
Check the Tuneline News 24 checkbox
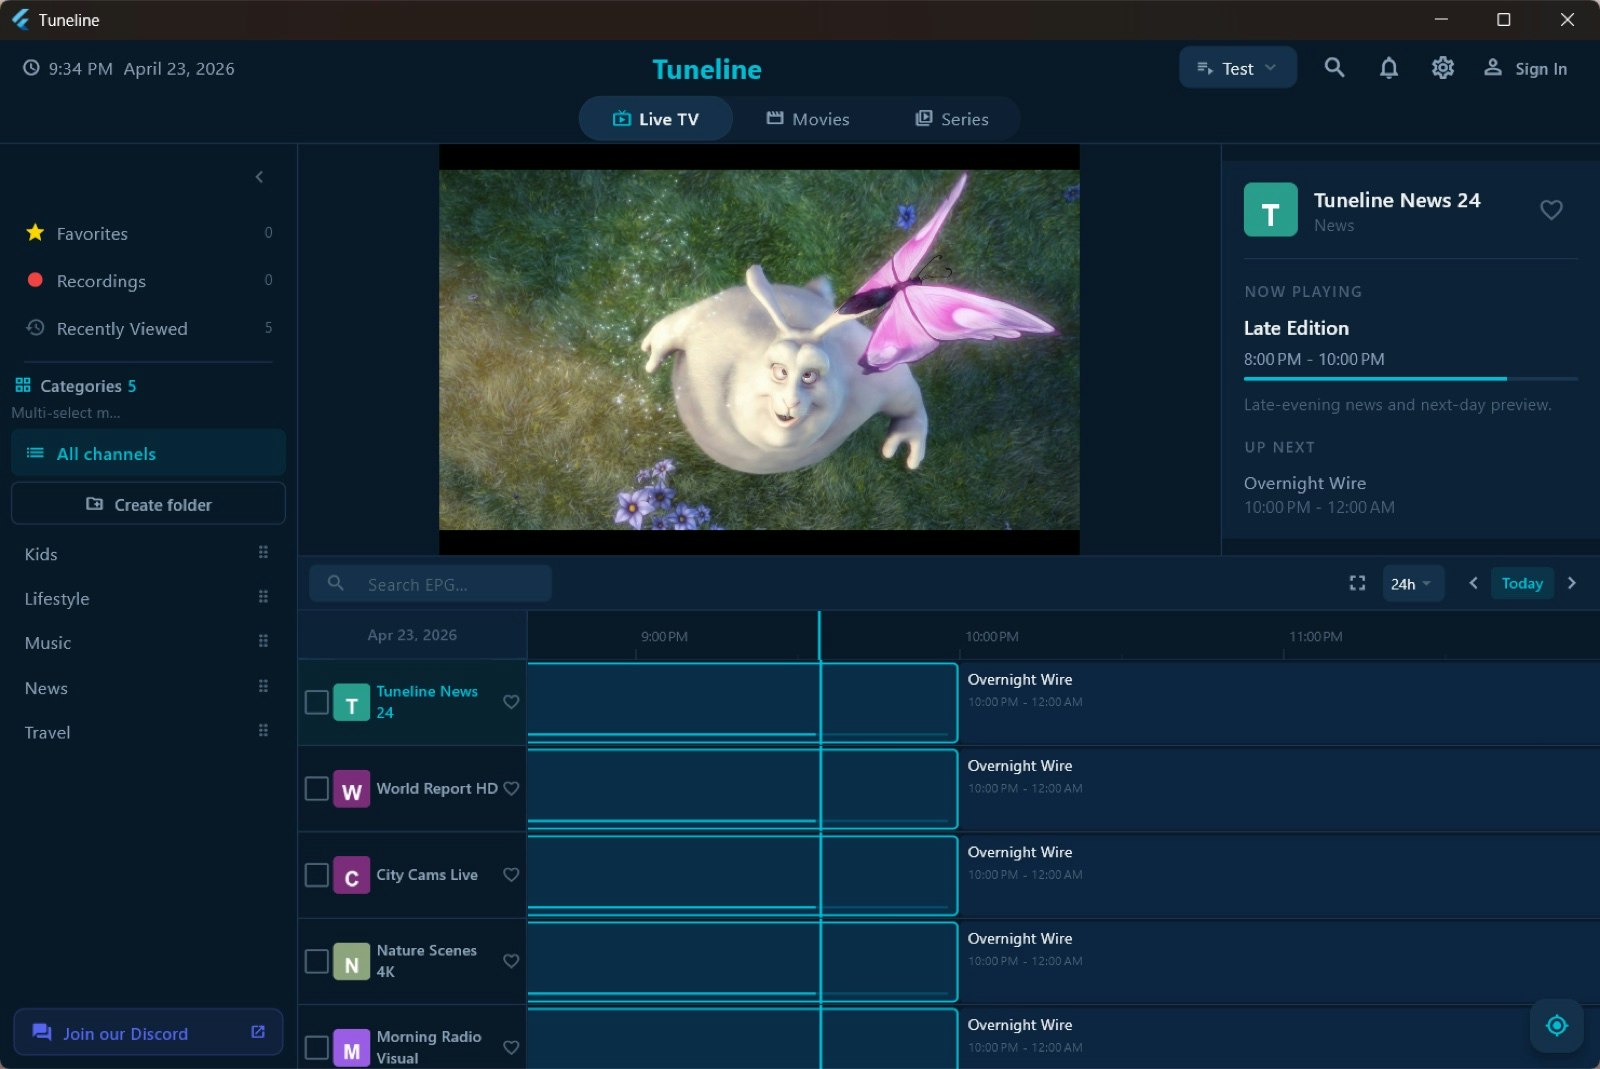[x=316, y=702]
